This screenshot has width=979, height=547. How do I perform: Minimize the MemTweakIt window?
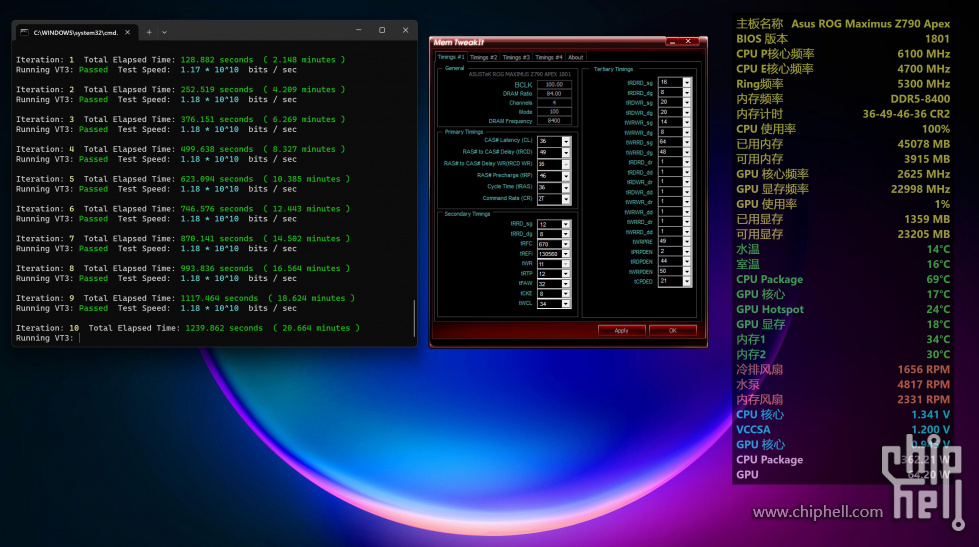pos(672,42)
